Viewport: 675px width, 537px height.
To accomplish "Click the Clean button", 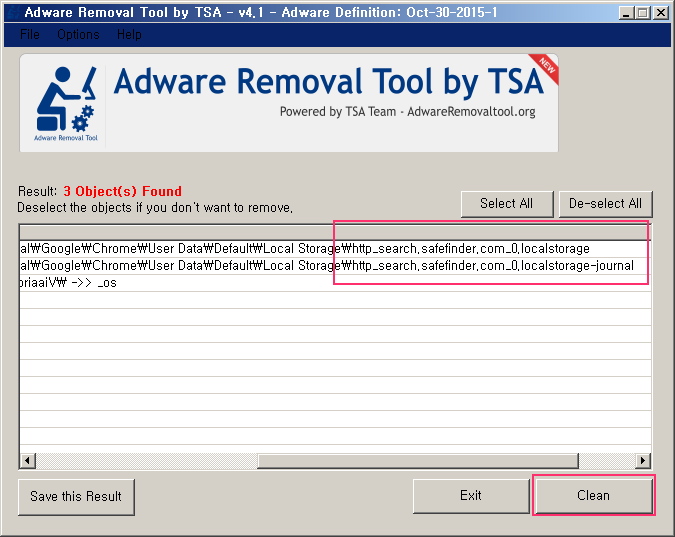I will 594,496.
